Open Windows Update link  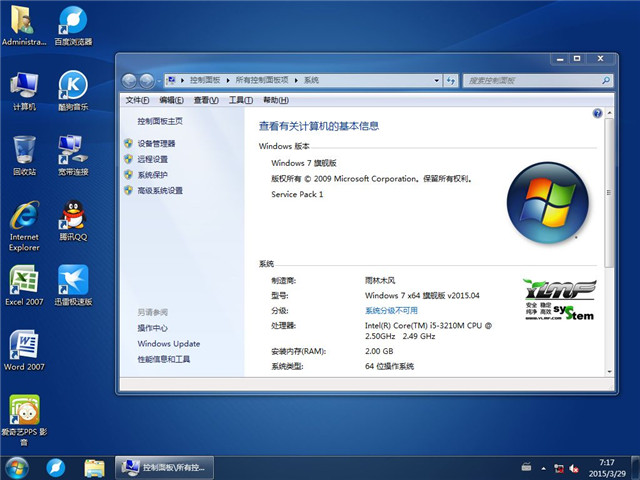point(169,344)
